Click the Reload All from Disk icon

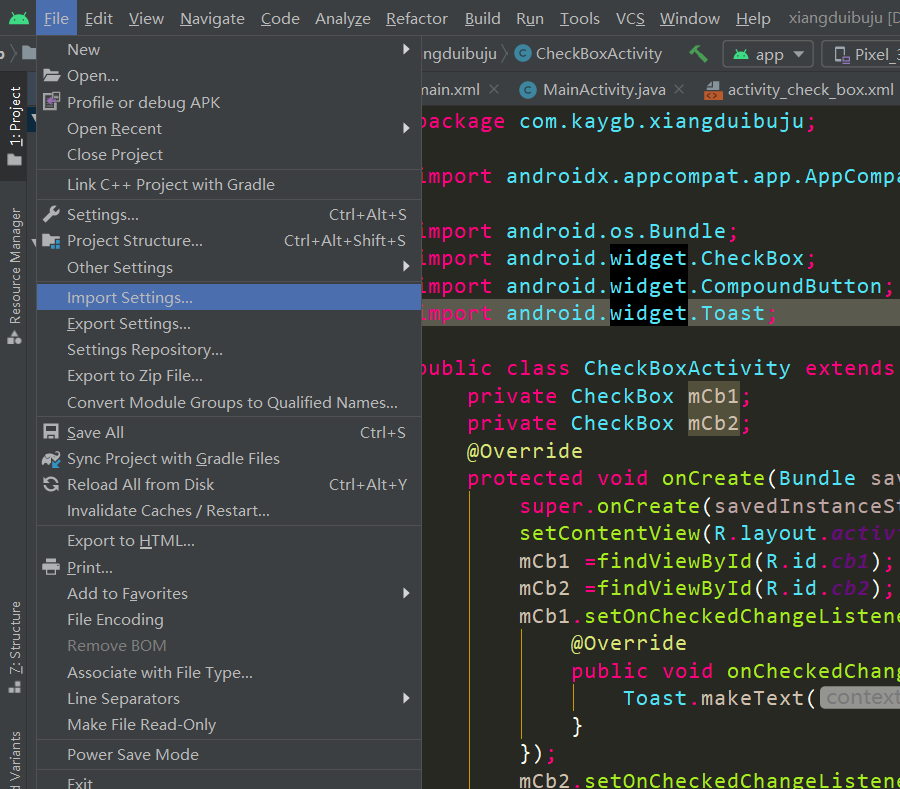click(x=51, y=485)
